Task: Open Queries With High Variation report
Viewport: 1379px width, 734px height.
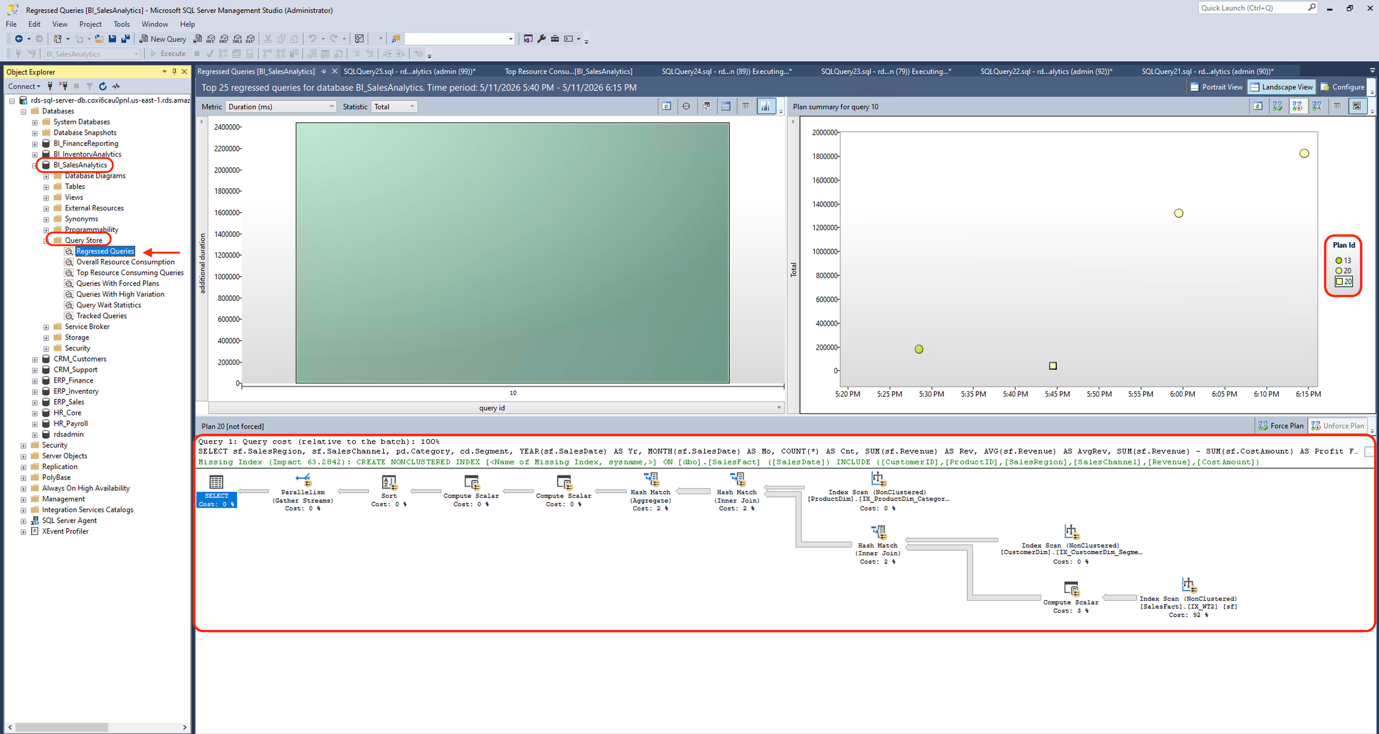Action: [120, 294]
